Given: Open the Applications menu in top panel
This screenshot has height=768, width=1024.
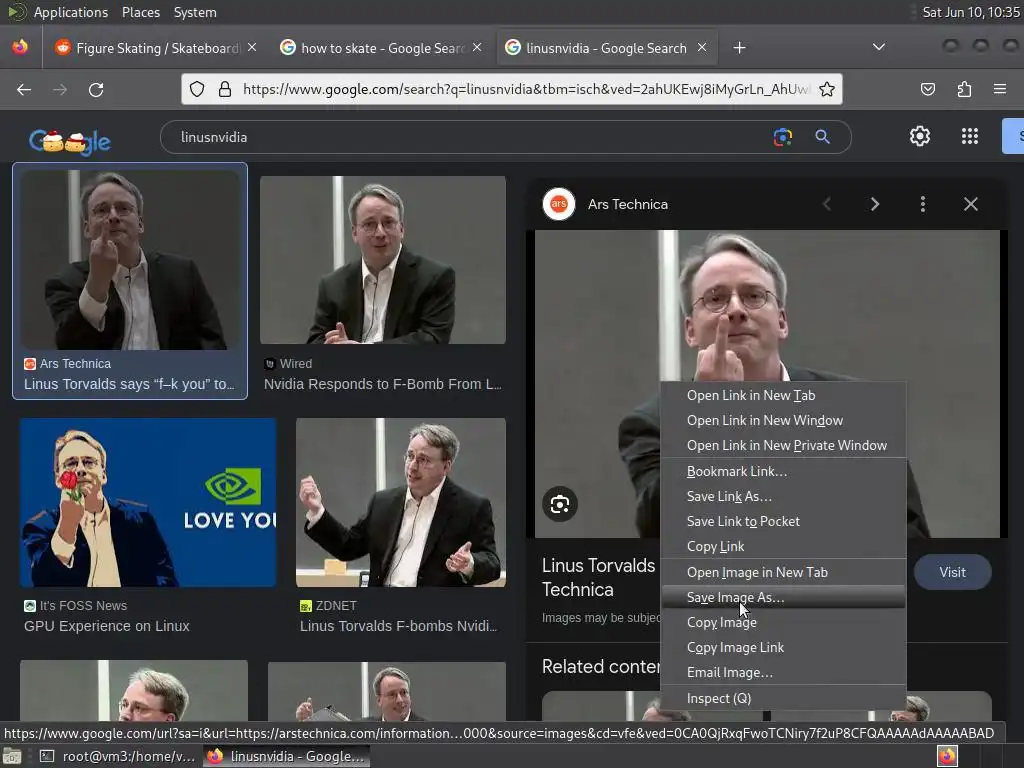Looking at the screenshot, I should [71, 12].
